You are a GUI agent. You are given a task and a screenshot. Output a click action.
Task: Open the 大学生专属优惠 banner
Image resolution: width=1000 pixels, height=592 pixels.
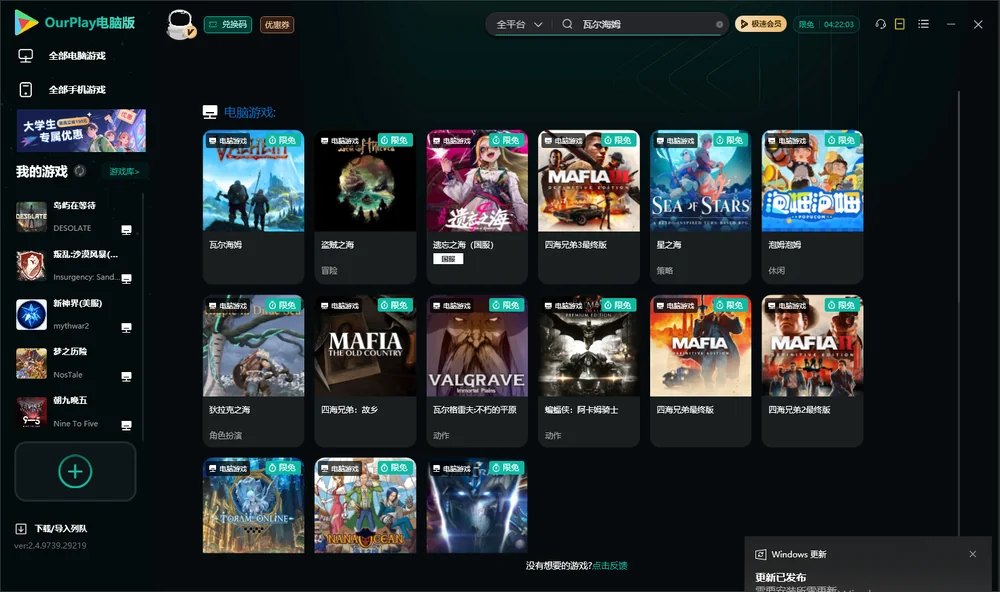81,131
